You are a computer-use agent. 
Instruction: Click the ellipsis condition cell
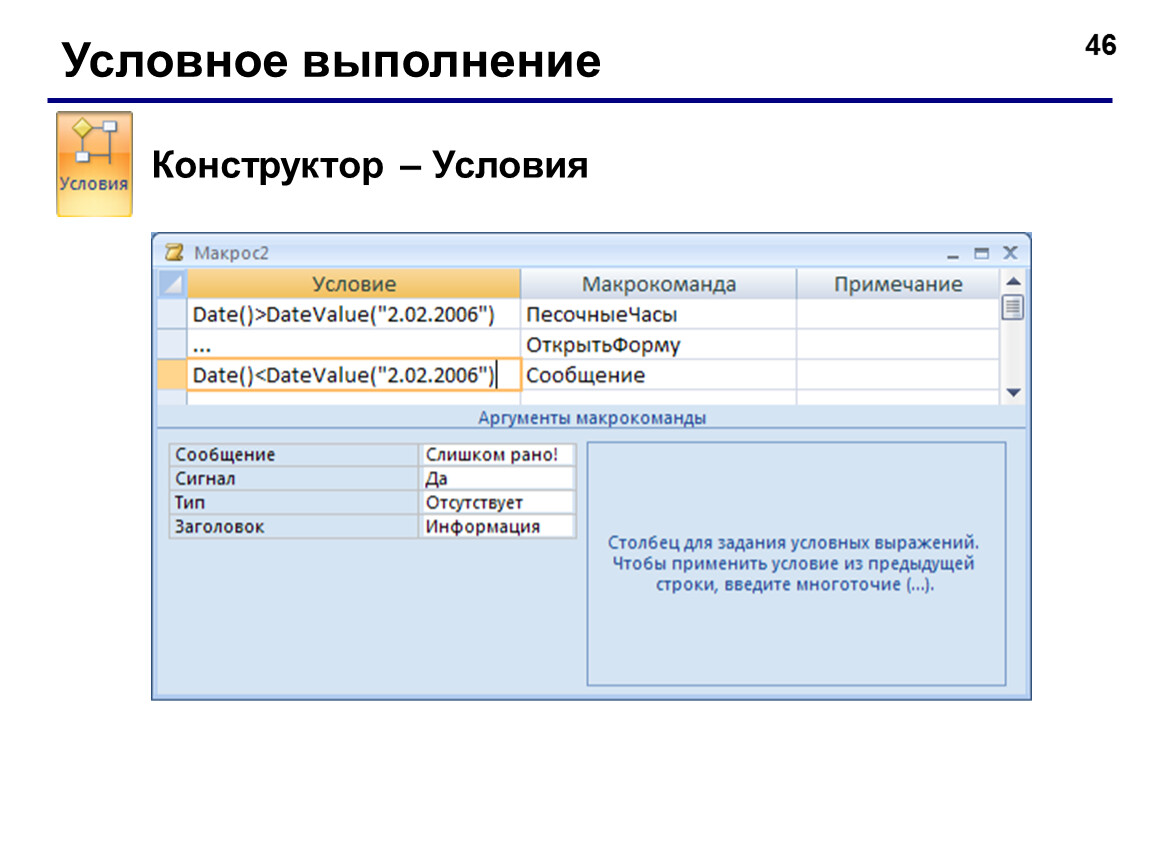354,344
